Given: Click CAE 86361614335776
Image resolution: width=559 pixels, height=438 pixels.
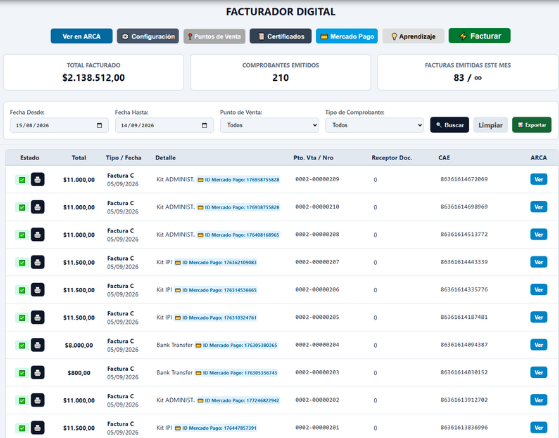Looking at the screenshot, I should coord(464,290).
